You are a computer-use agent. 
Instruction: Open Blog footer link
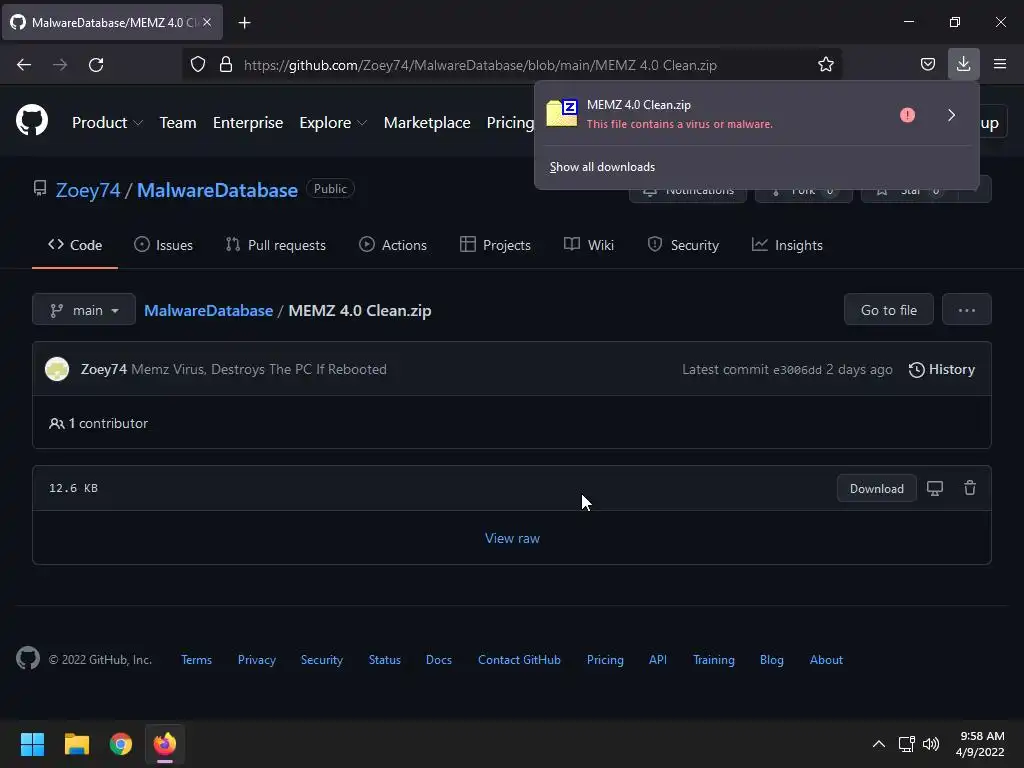(771, 660)
